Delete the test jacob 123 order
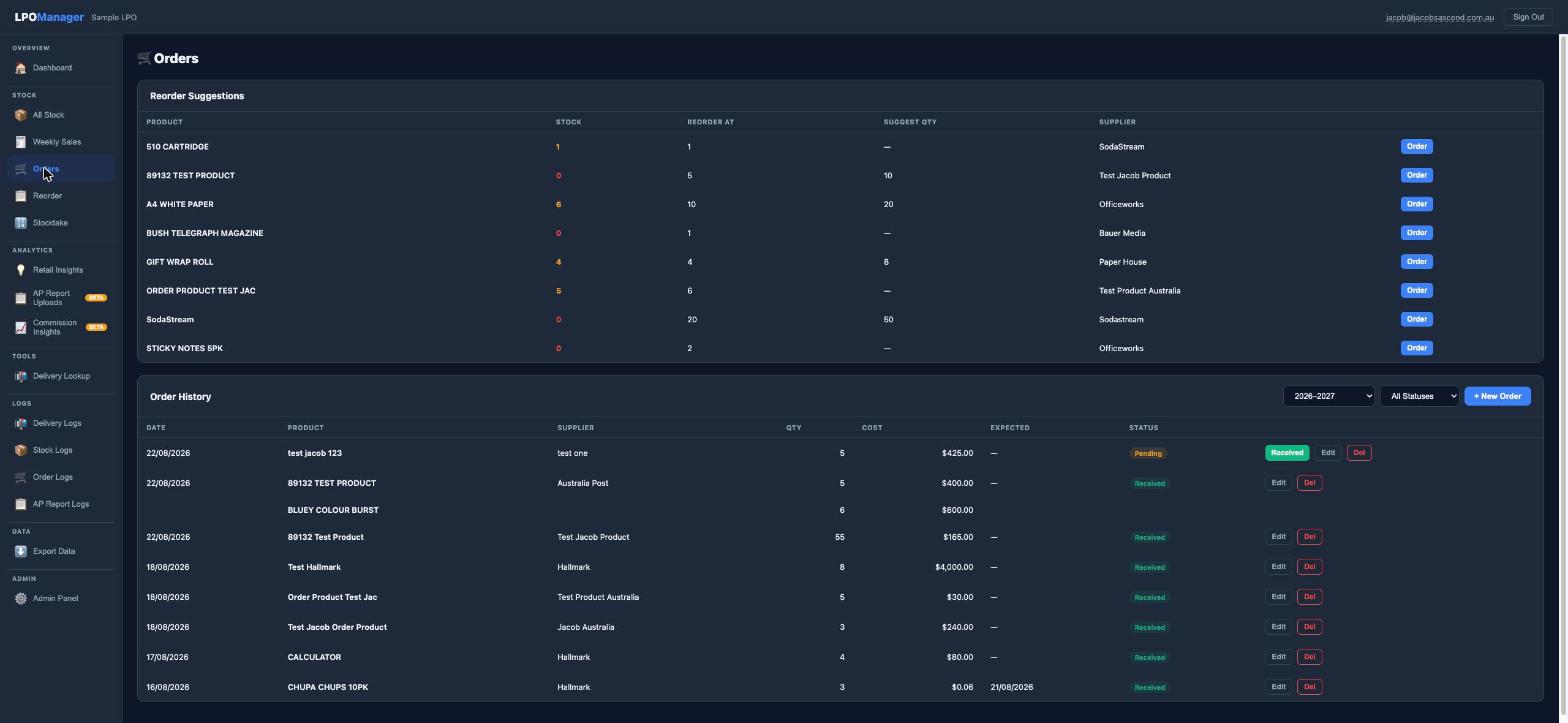This screenshot has width=1568, height=723. 1359,453
